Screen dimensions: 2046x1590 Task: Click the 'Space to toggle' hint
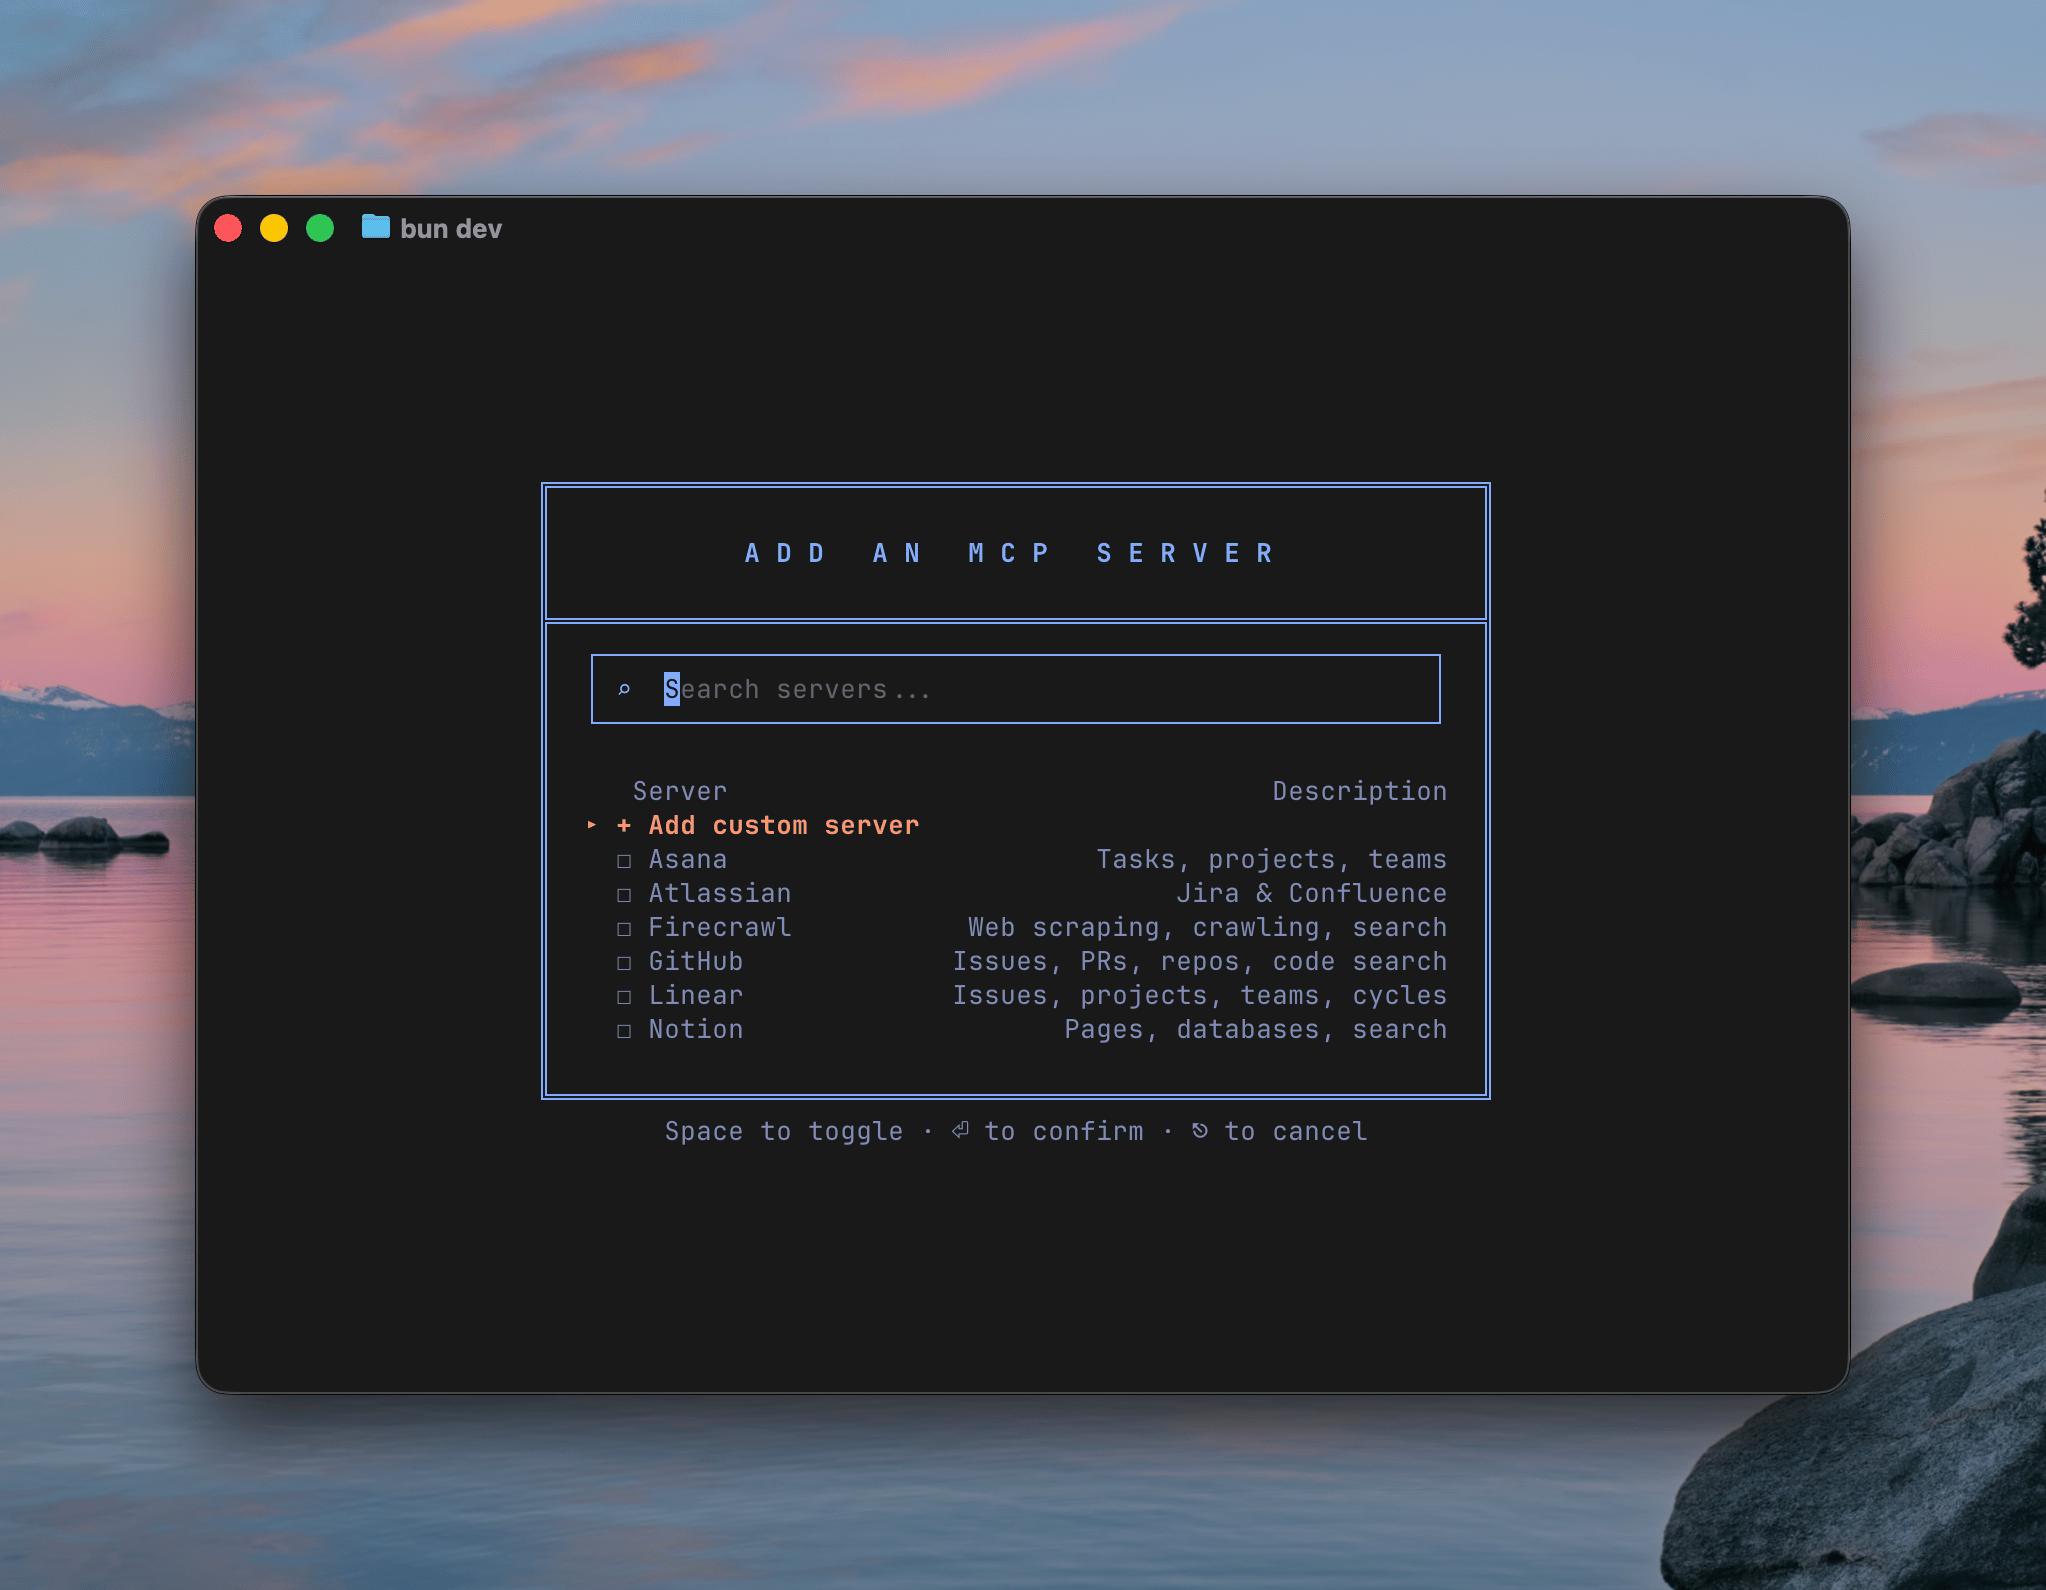coord(784,1131)
